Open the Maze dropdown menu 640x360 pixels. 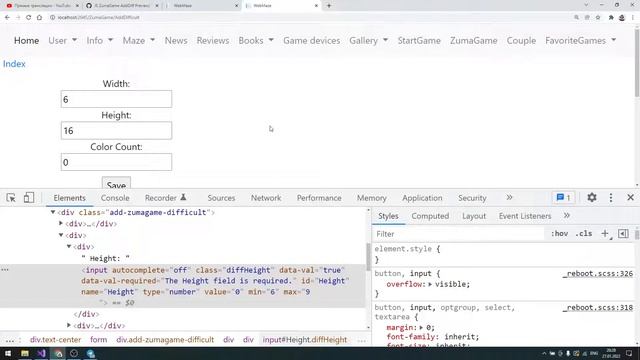pyautogui.click(x=139, y=40)
